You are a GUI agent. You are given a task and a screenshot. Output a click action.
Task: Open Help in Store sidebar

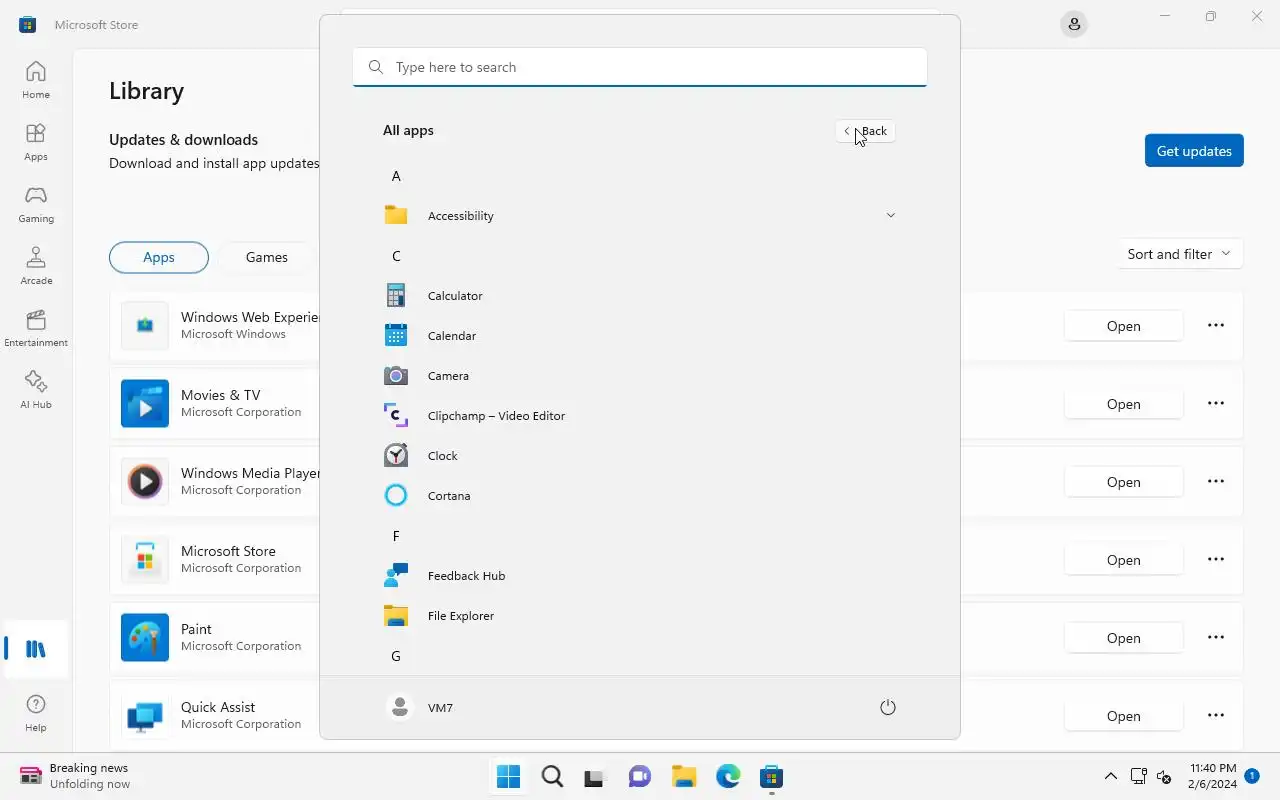36,713
